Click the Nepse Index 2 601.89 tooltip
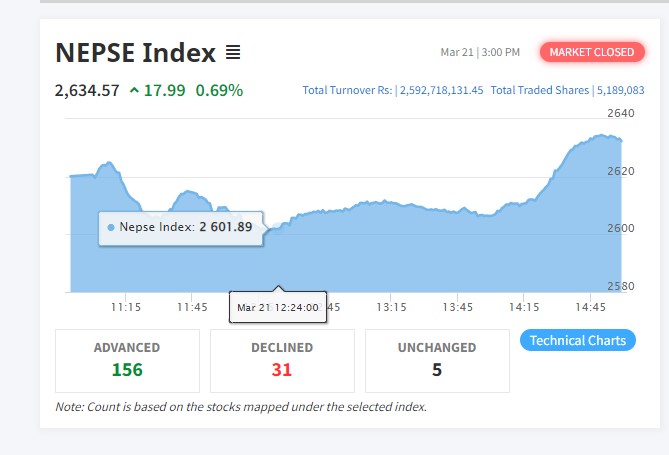This screenshot has width=669, height=455. click(180, 228)
